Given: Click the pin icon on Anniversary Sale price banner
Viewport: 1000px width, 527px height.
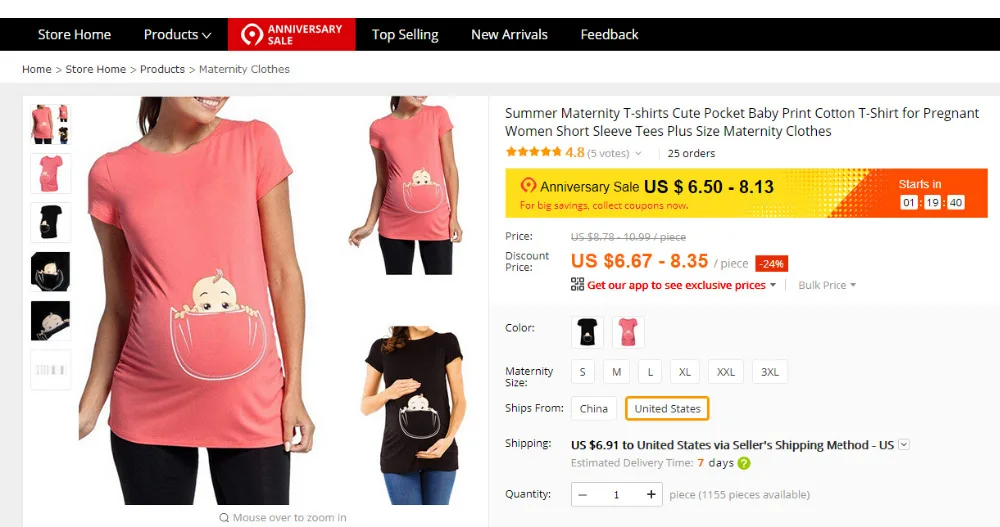Looking at the screenshot, I should pyautogui.click(x=528, y=185).
